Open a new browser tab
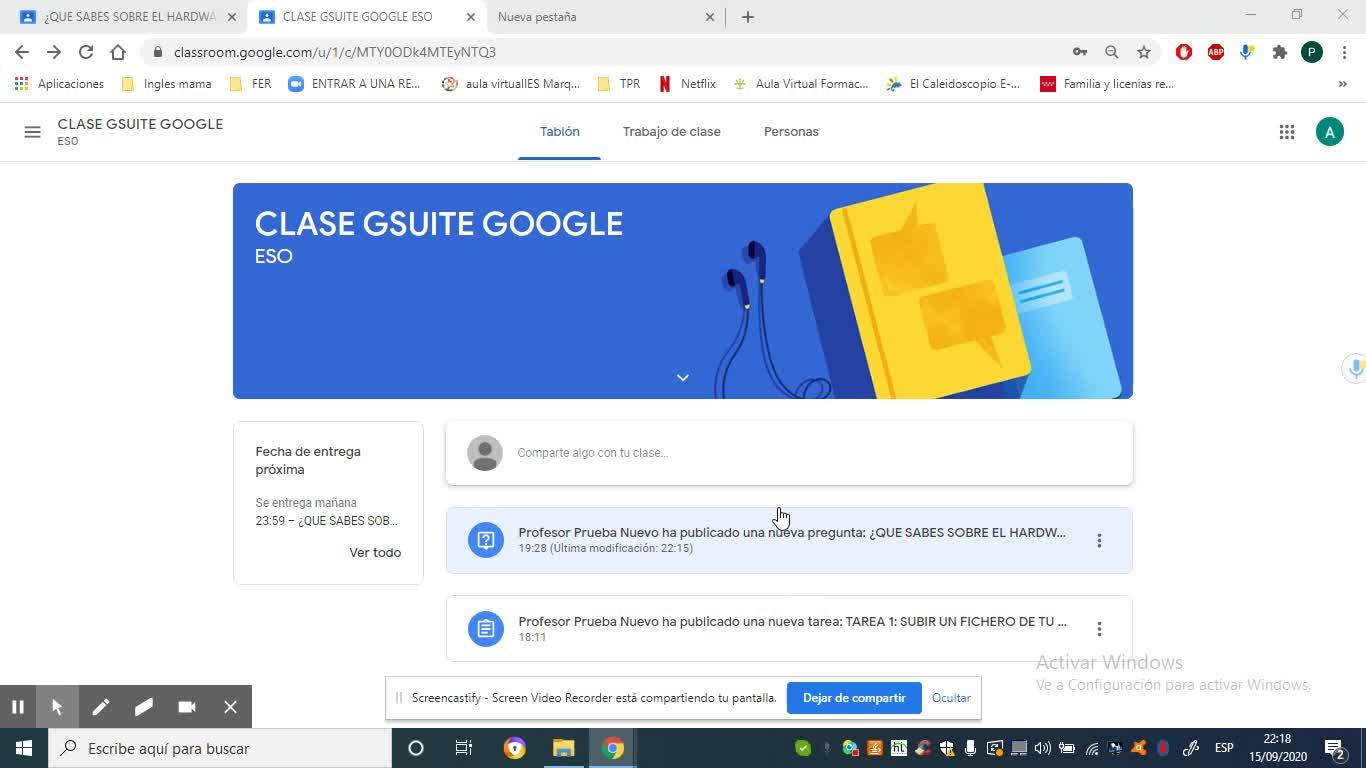Image resolution: width=1366 pixels, height=768 pixels. (747, 17)
